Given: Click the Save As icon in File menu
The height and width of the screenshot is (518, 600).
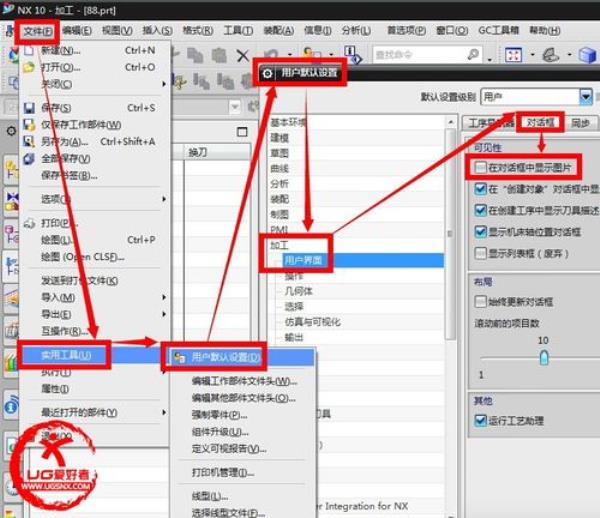Looking at the screenshot, I should tap(29, 142).
